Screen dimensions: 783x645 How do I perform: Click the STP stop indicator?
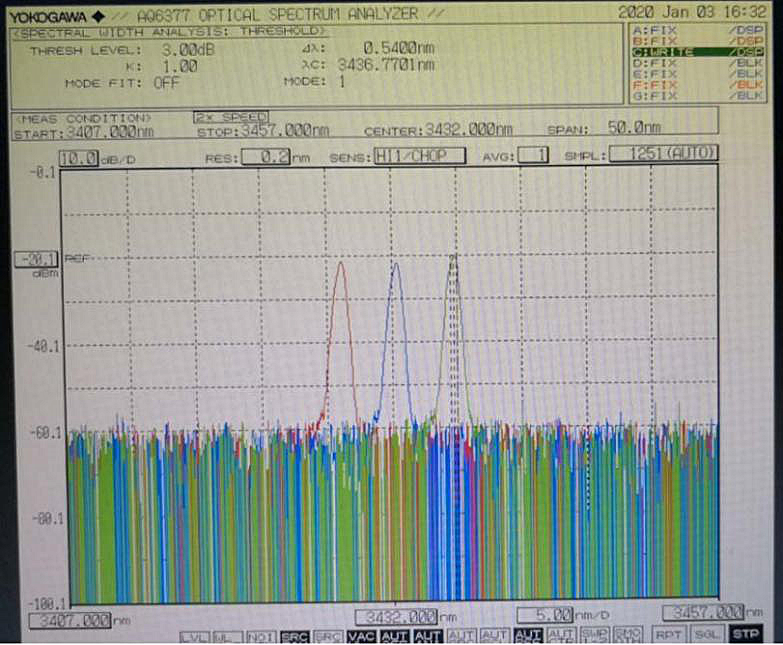click(x=745, y=634)
